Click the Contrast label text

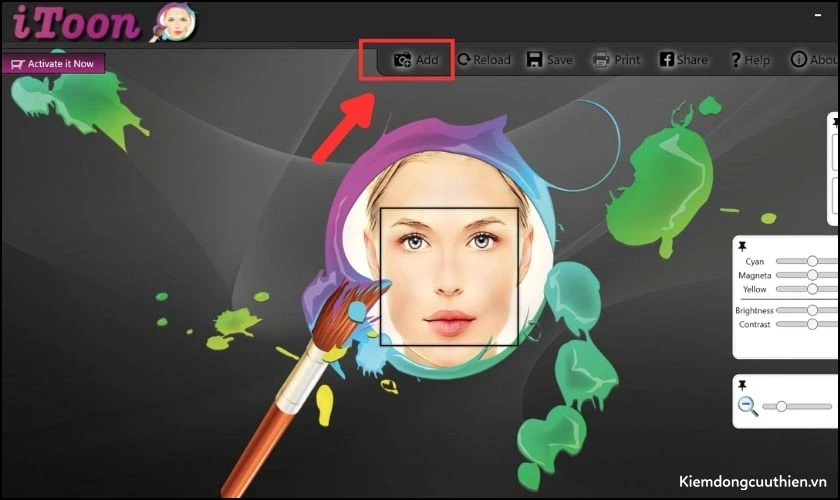[754, 325]
